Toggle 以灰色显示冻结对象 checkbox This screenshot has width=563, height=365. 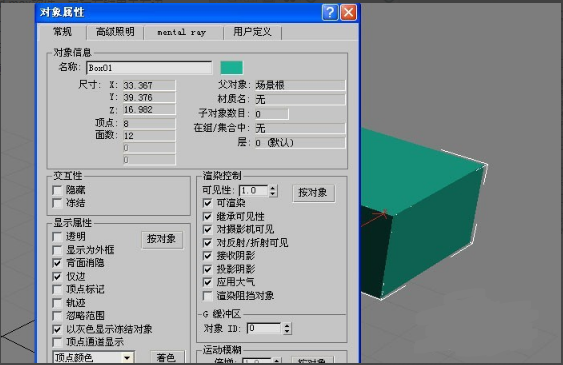[x=57, y=329]
